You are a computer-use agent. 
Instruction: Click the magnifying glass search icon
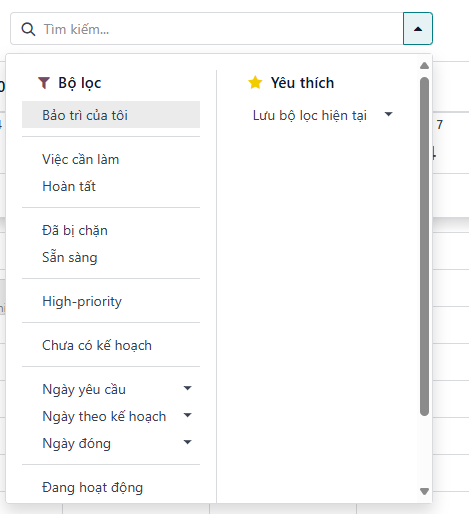(x=28, y=29)
